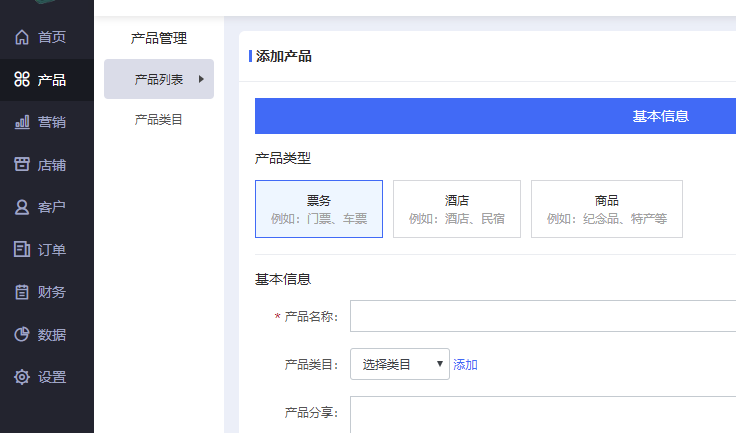The width and height of the screenshot is (741, 433).
Task: Select the 票务 product type
Action: pyautogui.click(x=319, y=209)
